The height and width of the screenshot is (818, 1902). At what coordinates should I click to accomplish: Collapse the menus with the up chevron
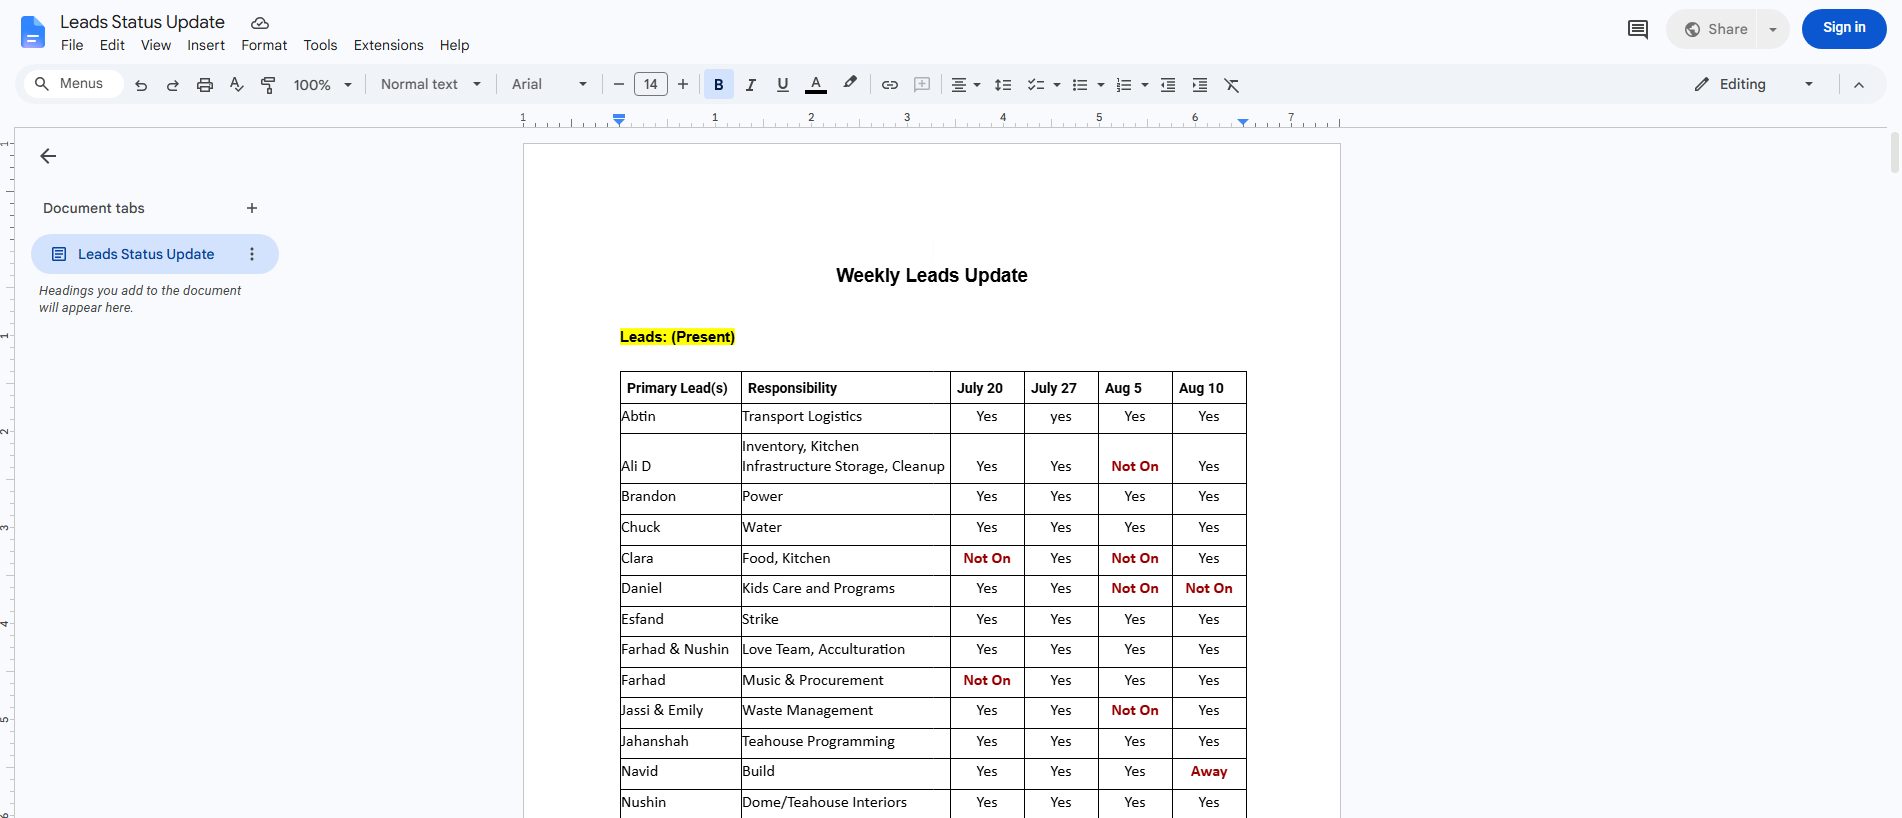click(1859, 85)
